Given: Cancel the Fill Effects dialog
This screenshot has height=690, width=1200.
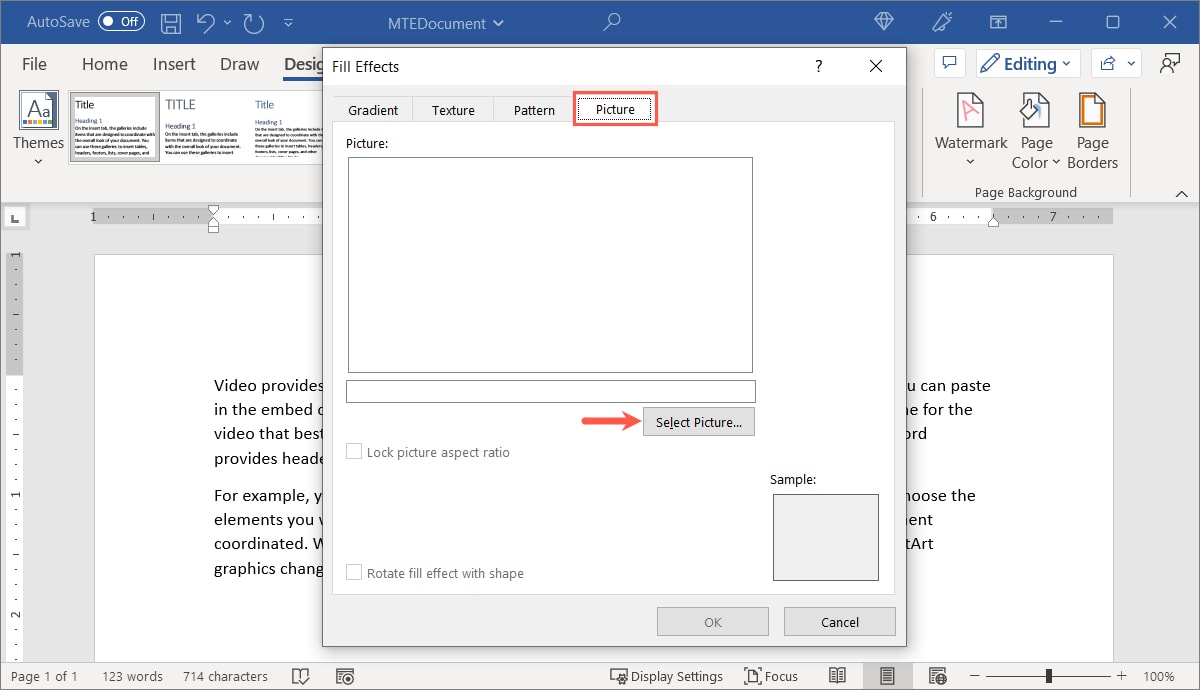Looking at the screenshot, I should pyautogui.click(x=839, y=621).
